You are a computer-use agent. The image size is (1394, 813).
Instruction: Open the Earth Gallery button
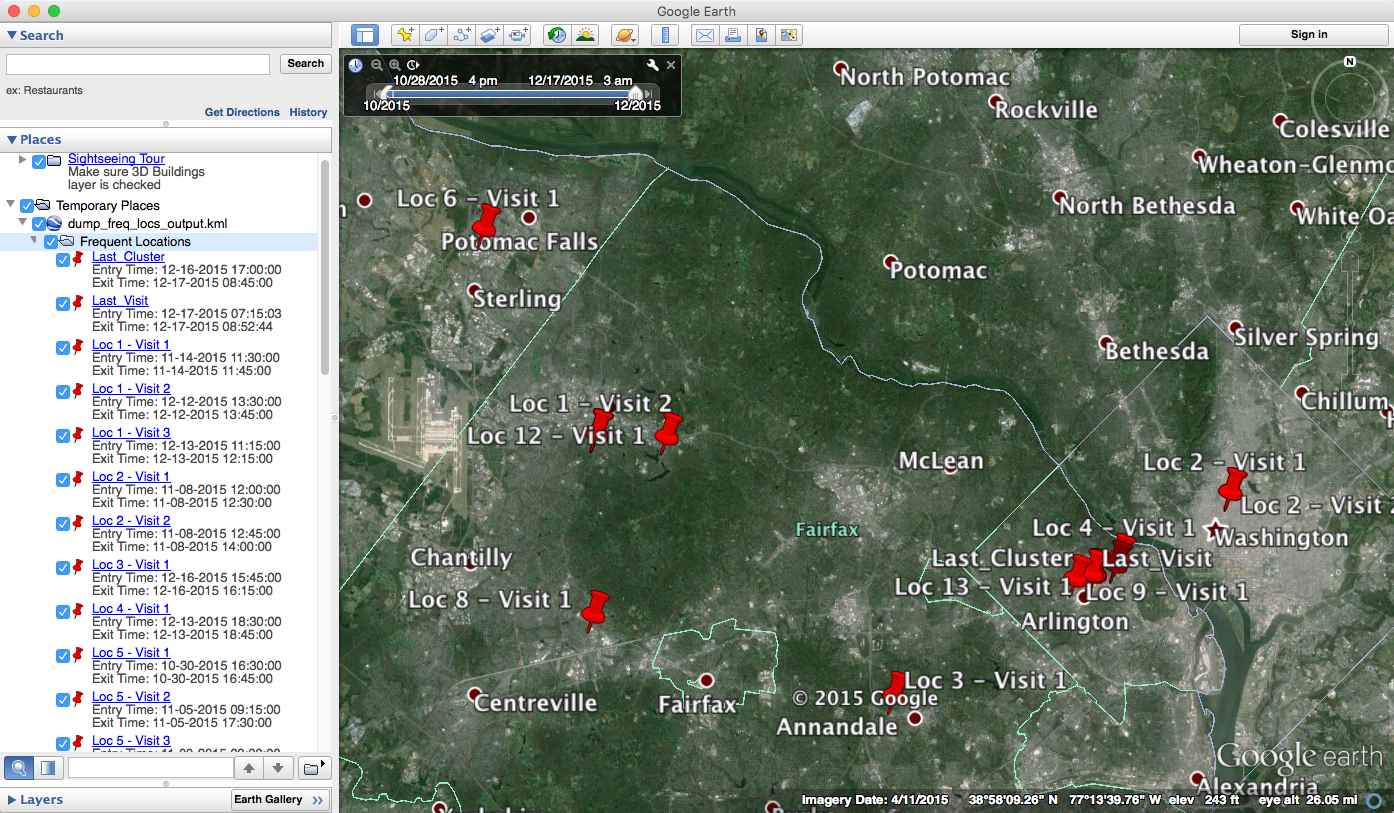279,800
